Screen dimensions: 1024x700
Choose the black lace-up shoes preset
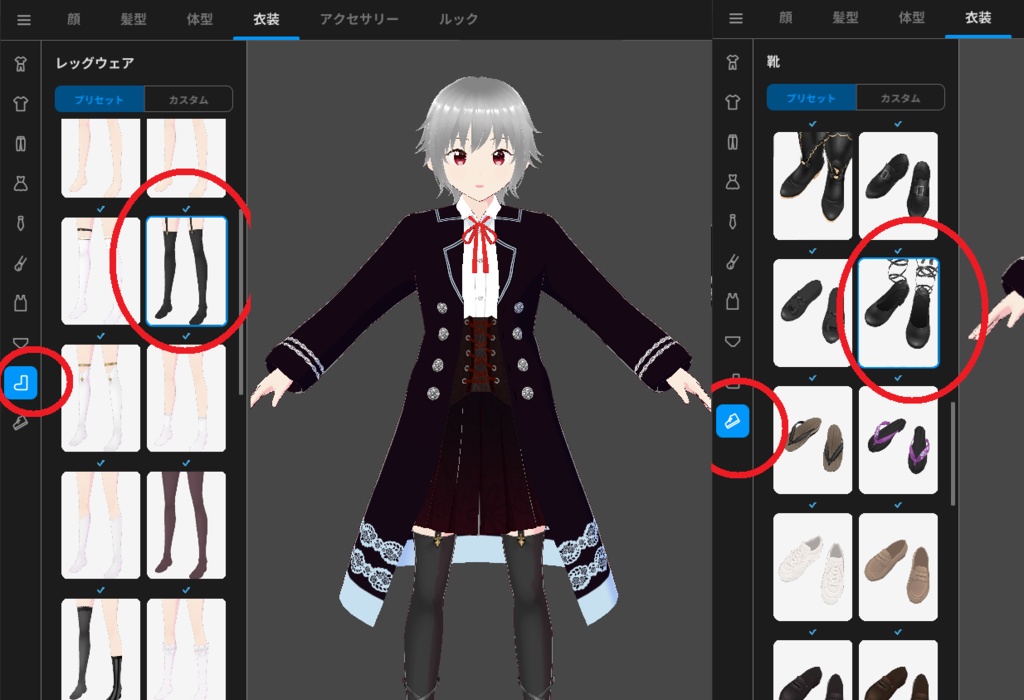(x=812, y=313)
